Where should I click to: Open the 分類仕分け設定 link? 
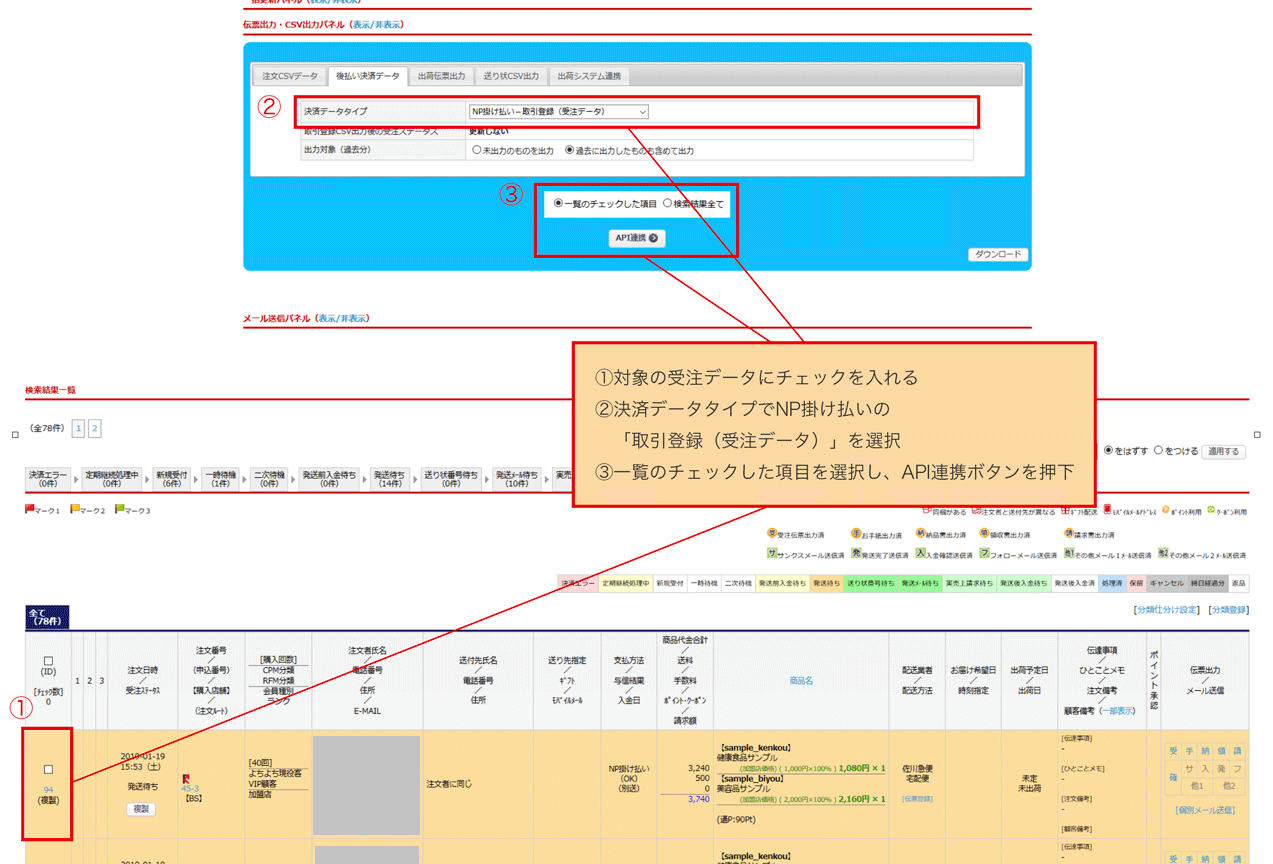1165,609
